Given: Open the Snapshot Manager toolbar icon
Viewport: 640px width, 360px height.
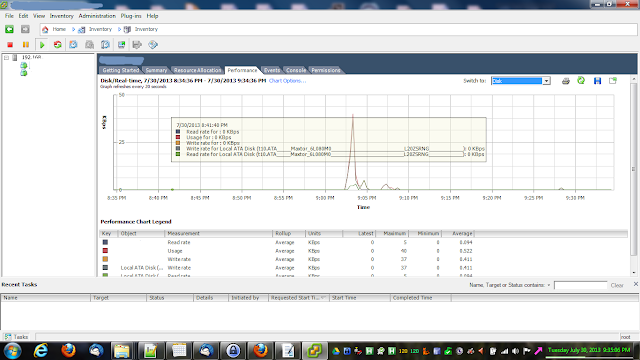Looking at the screenshot, I should (x=105, y=44).
